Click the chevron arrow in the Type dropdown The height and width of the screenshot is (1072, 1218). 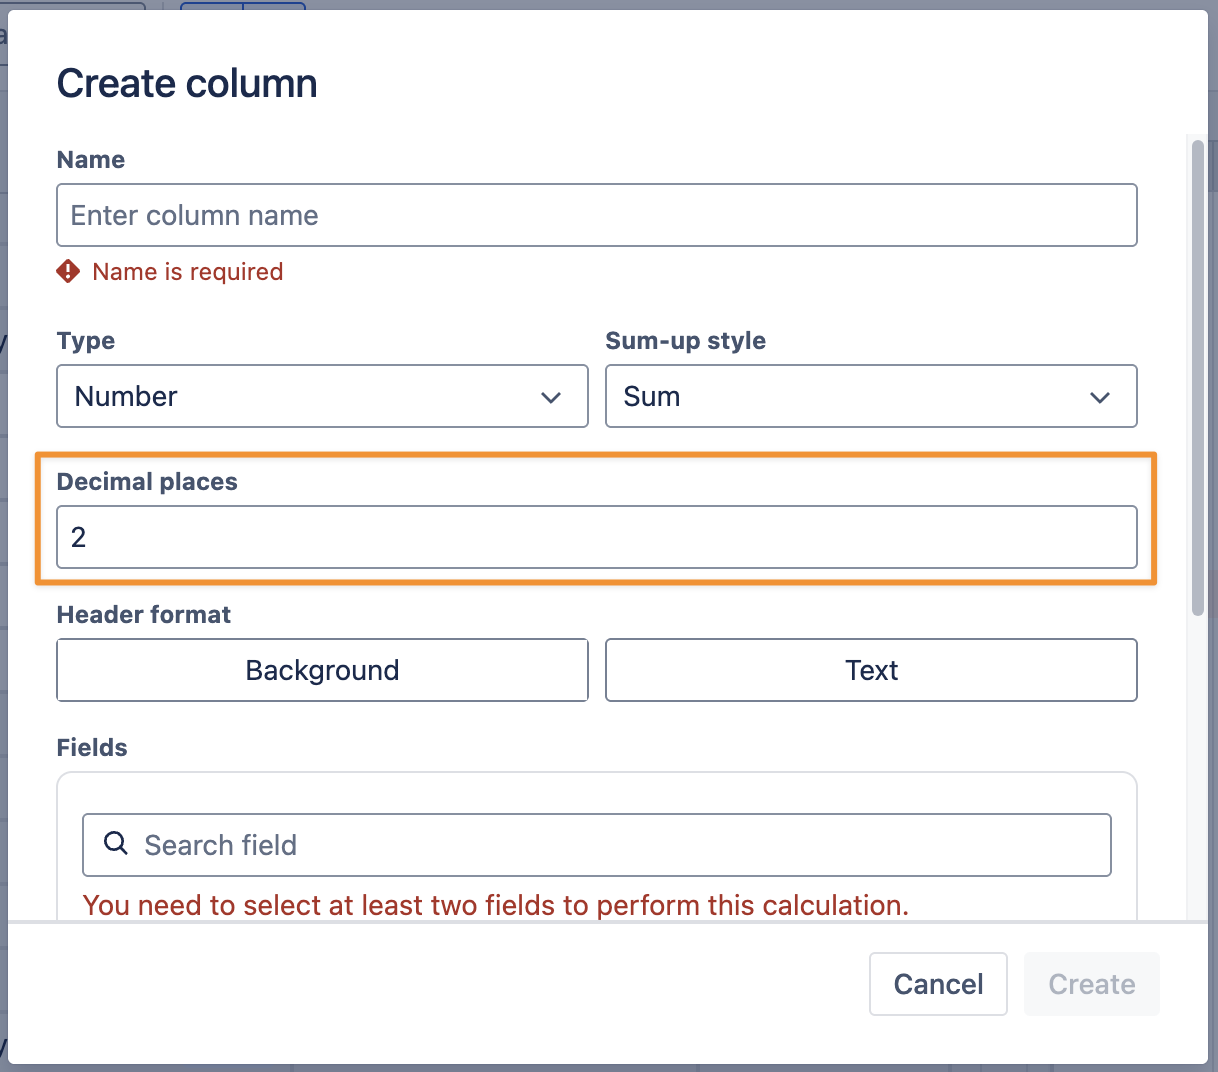pos(550,397)
